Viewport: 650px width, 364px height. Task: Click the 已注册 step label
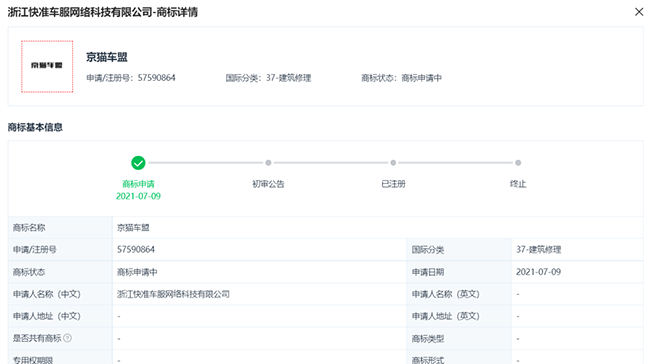point(393,184)
